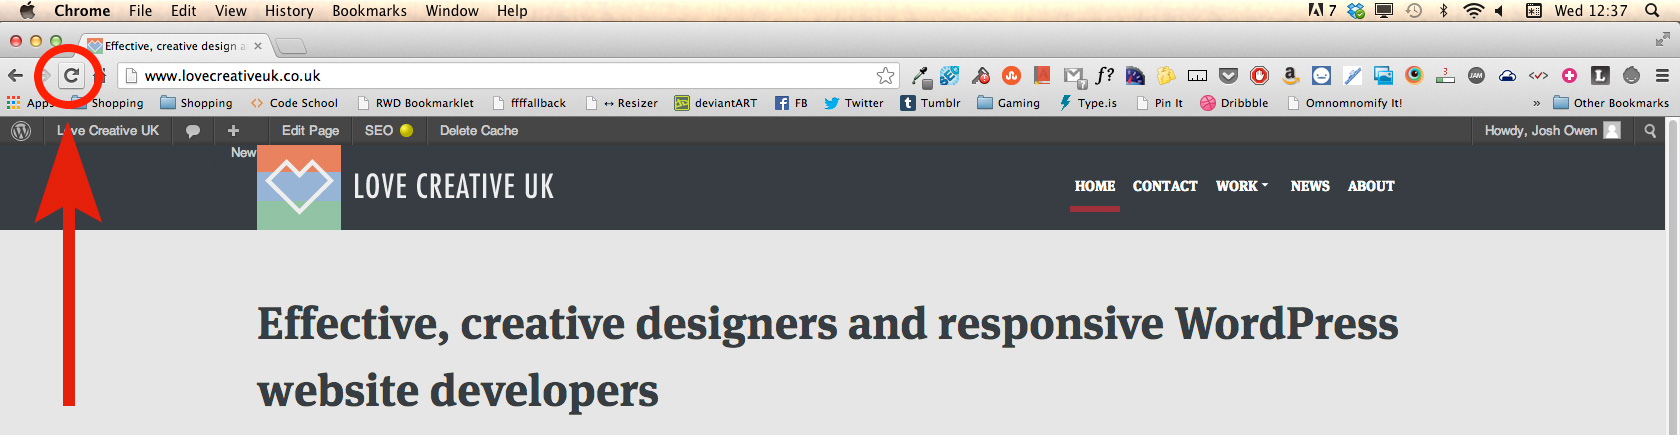Viewport: 1680px width, 435px height.
Task: Click the WordPress logo in admin bar
Action: point(20,131)
